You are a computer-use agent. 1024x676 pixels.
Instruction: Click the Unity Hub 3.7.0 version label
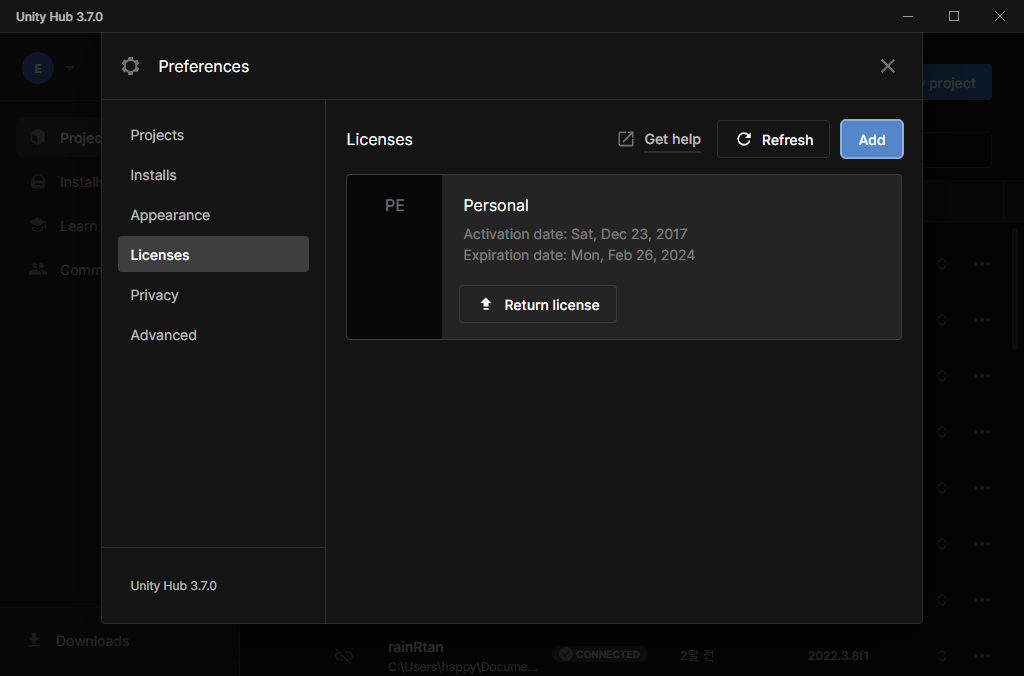click(173, 586)
